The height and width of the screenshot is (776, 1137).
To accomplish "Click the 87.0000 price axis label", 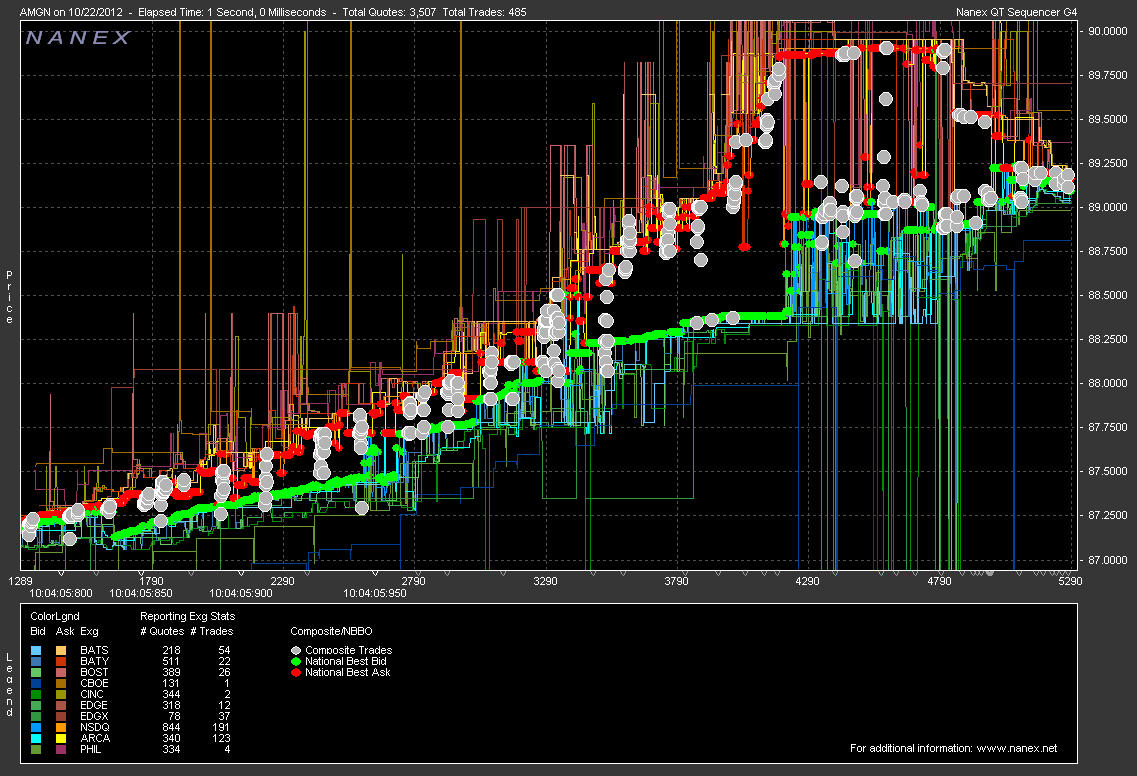I will (x=1108, y=560).
